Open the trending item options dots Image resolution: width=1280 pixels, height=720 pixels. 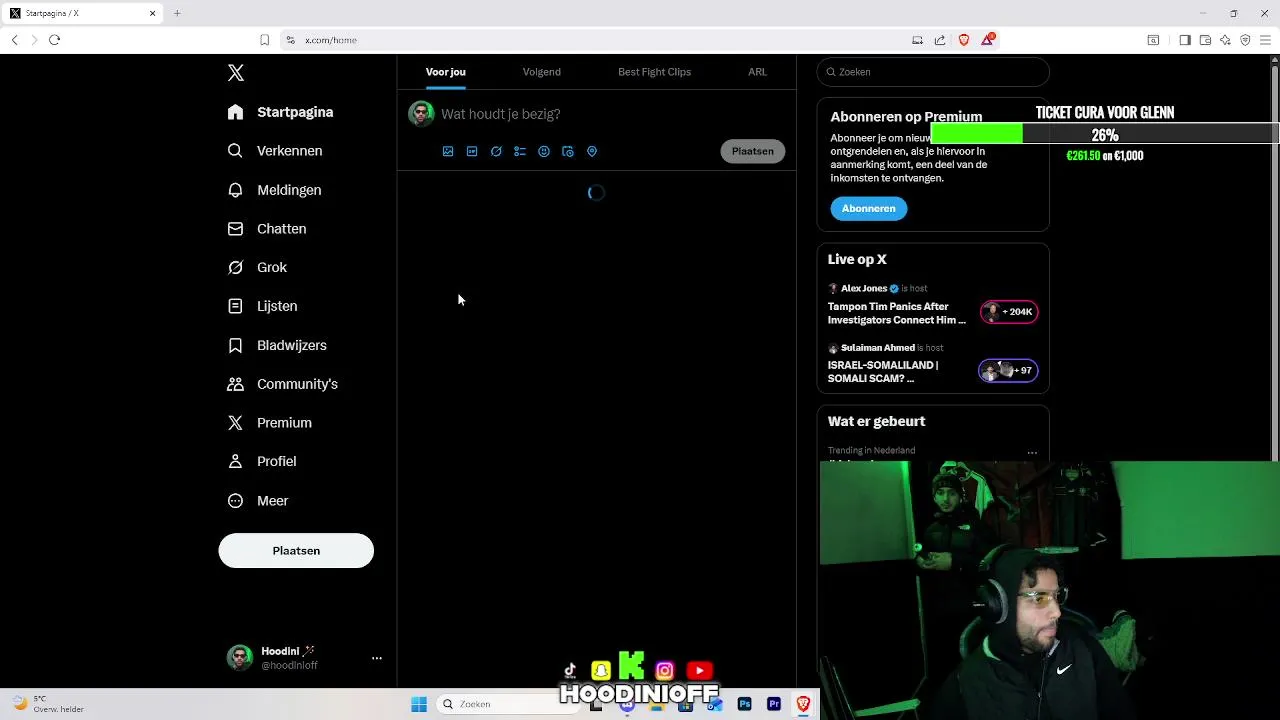1032,453
